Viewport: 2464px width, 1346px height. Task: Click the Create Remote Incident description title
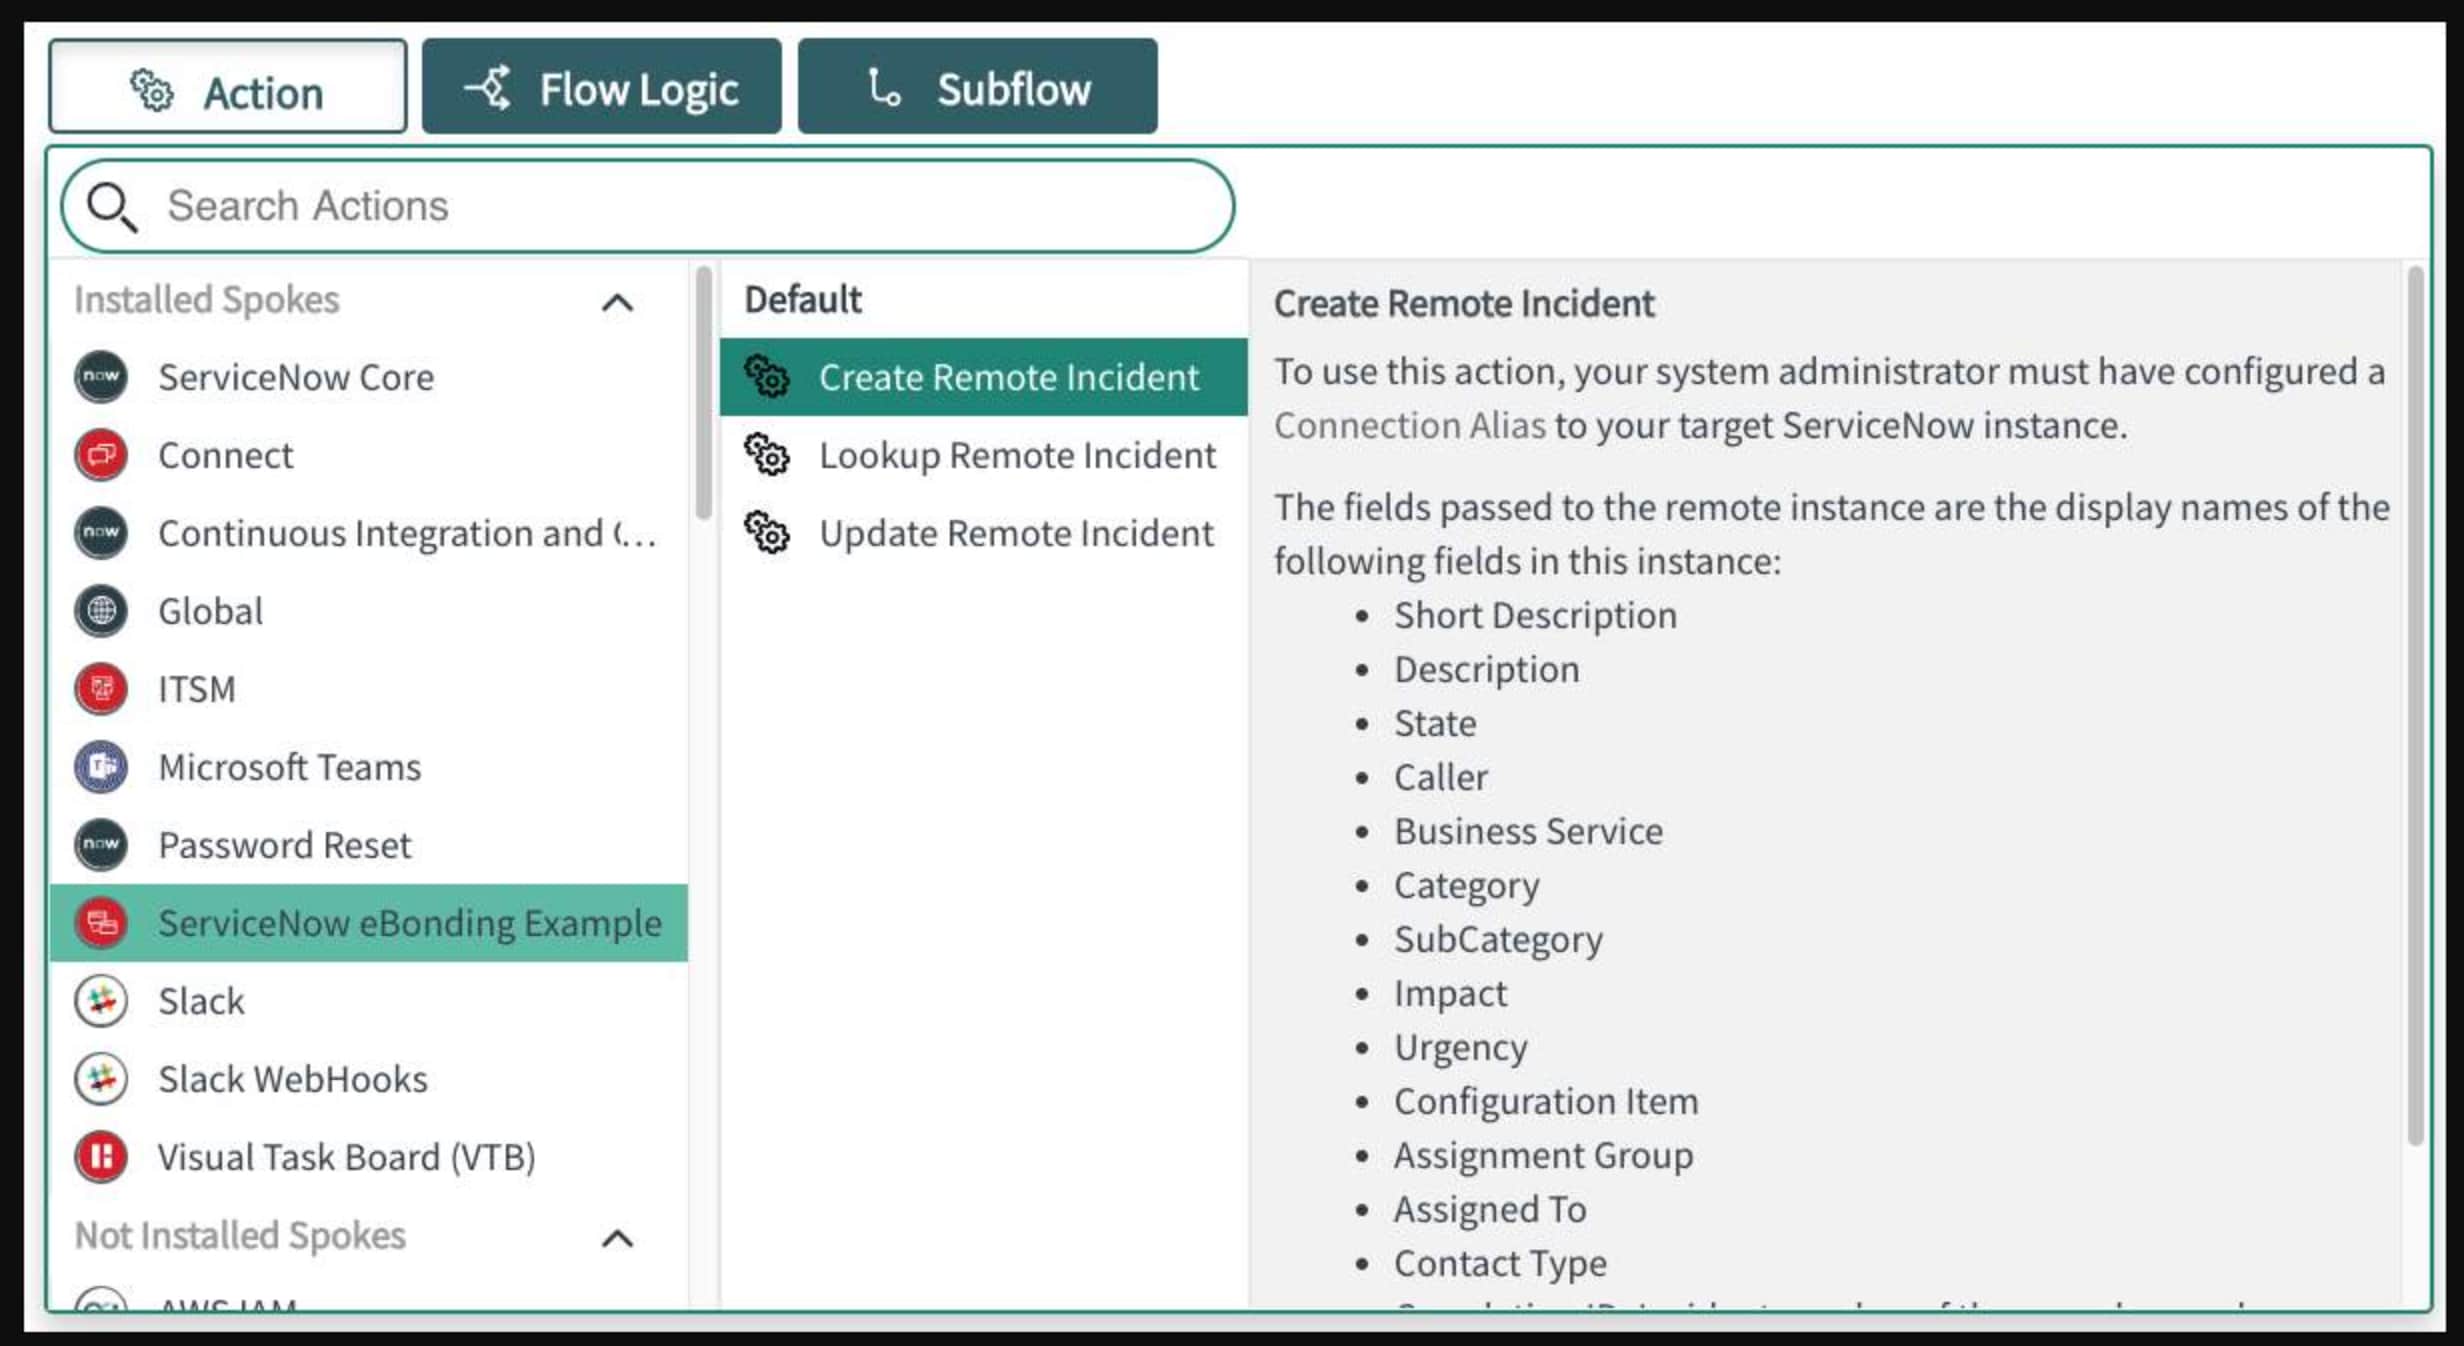pos(1464,303)
